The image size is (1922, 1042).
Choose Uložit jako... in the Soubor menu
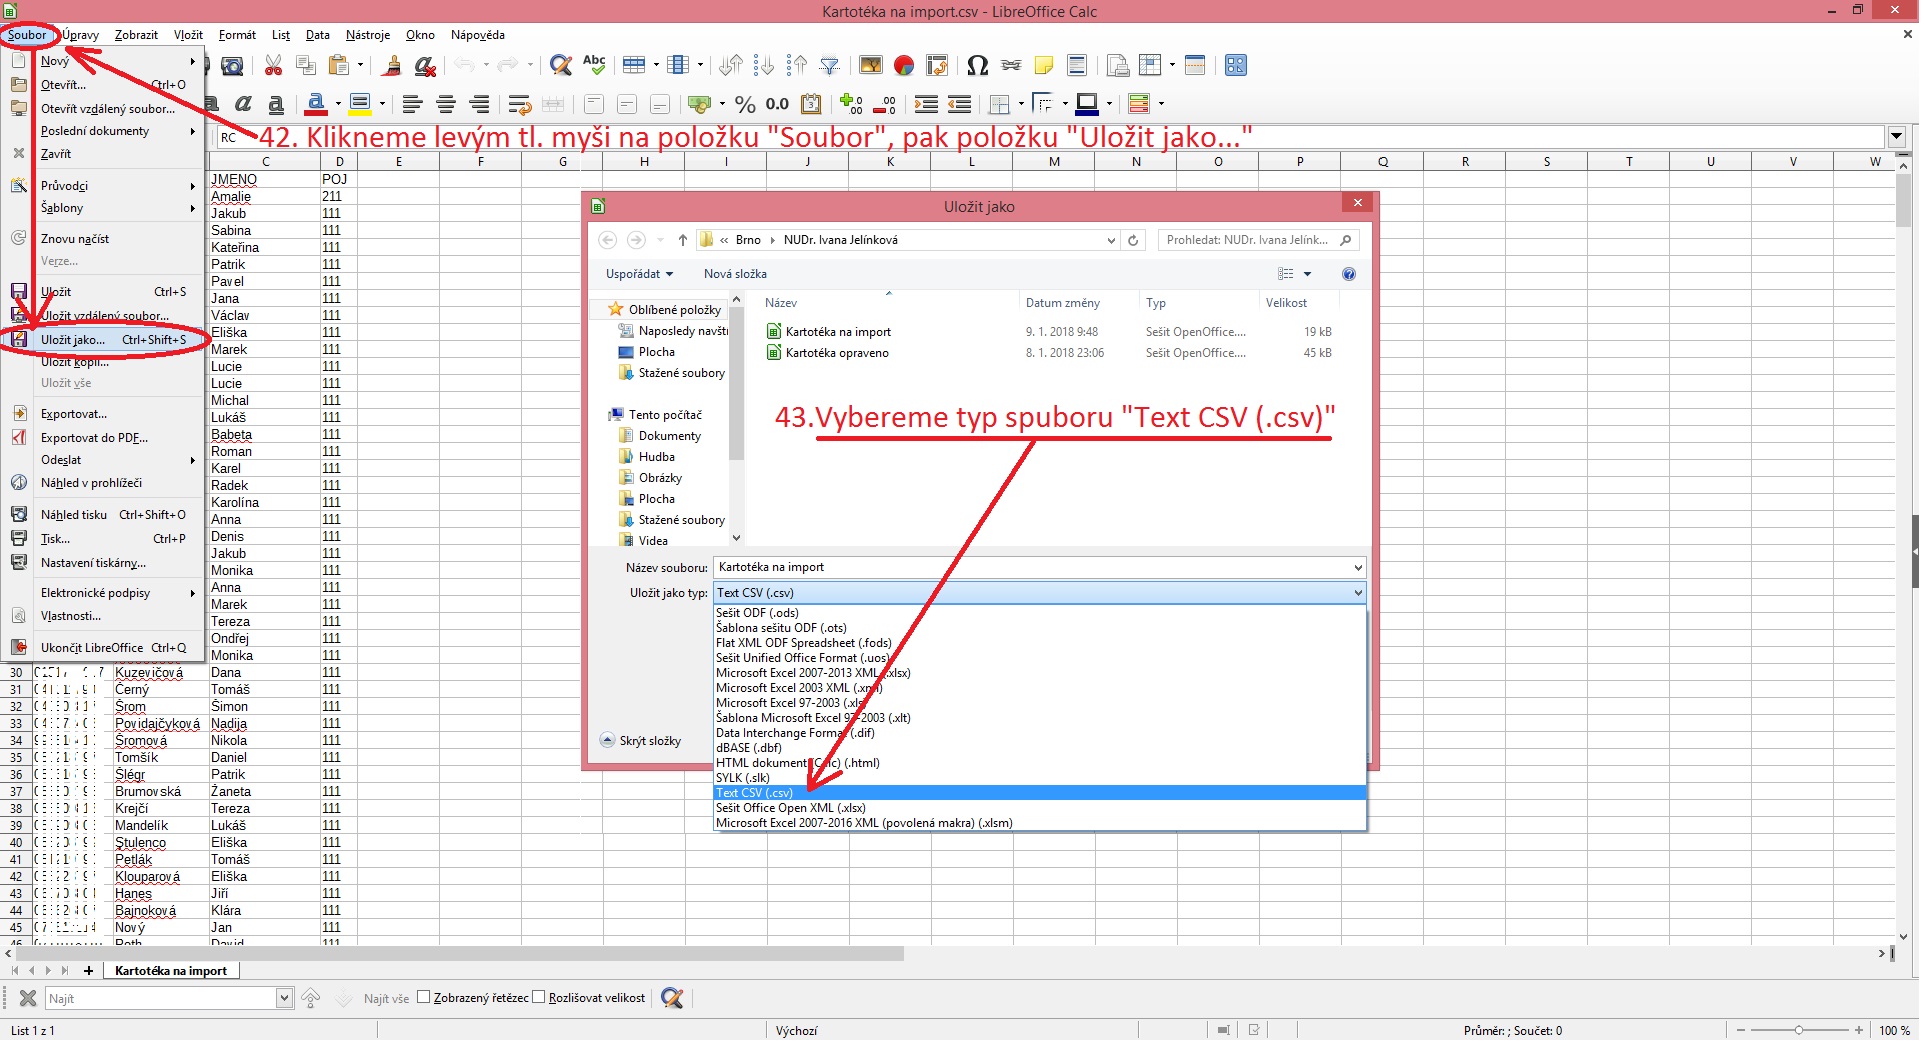(104, 340)
